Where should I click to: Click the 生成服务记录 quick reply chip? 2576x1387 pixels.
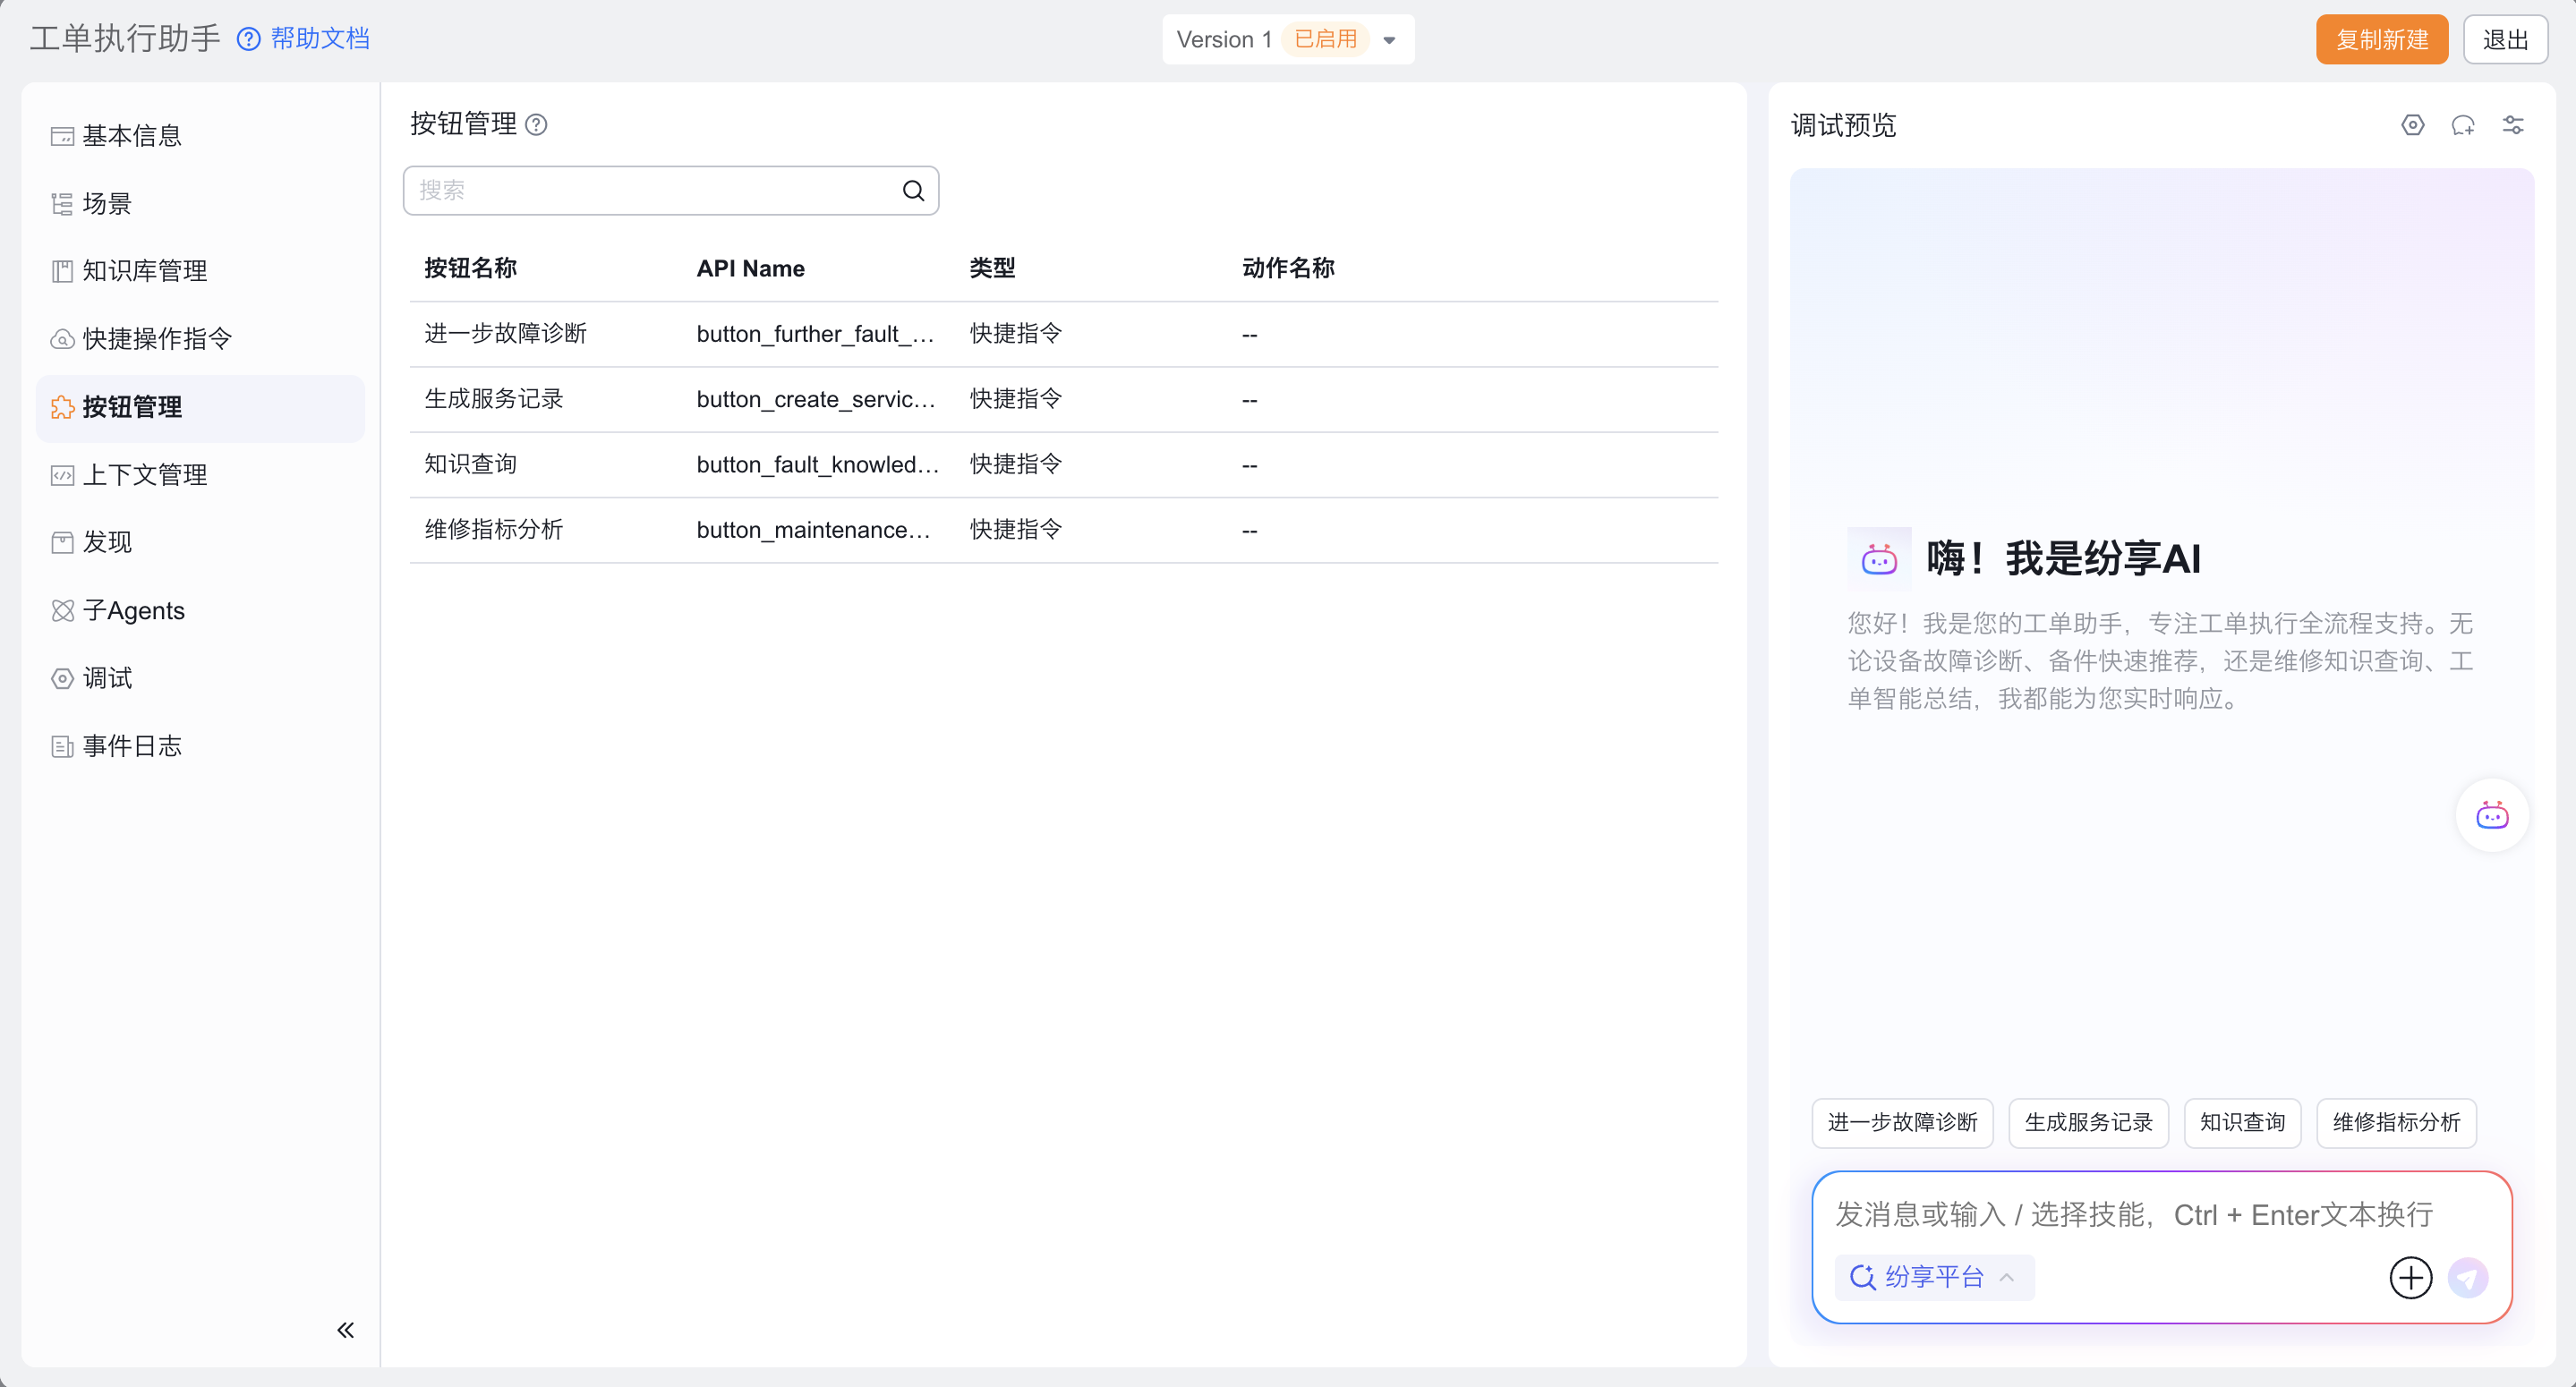click(x=2087, y=1122)
